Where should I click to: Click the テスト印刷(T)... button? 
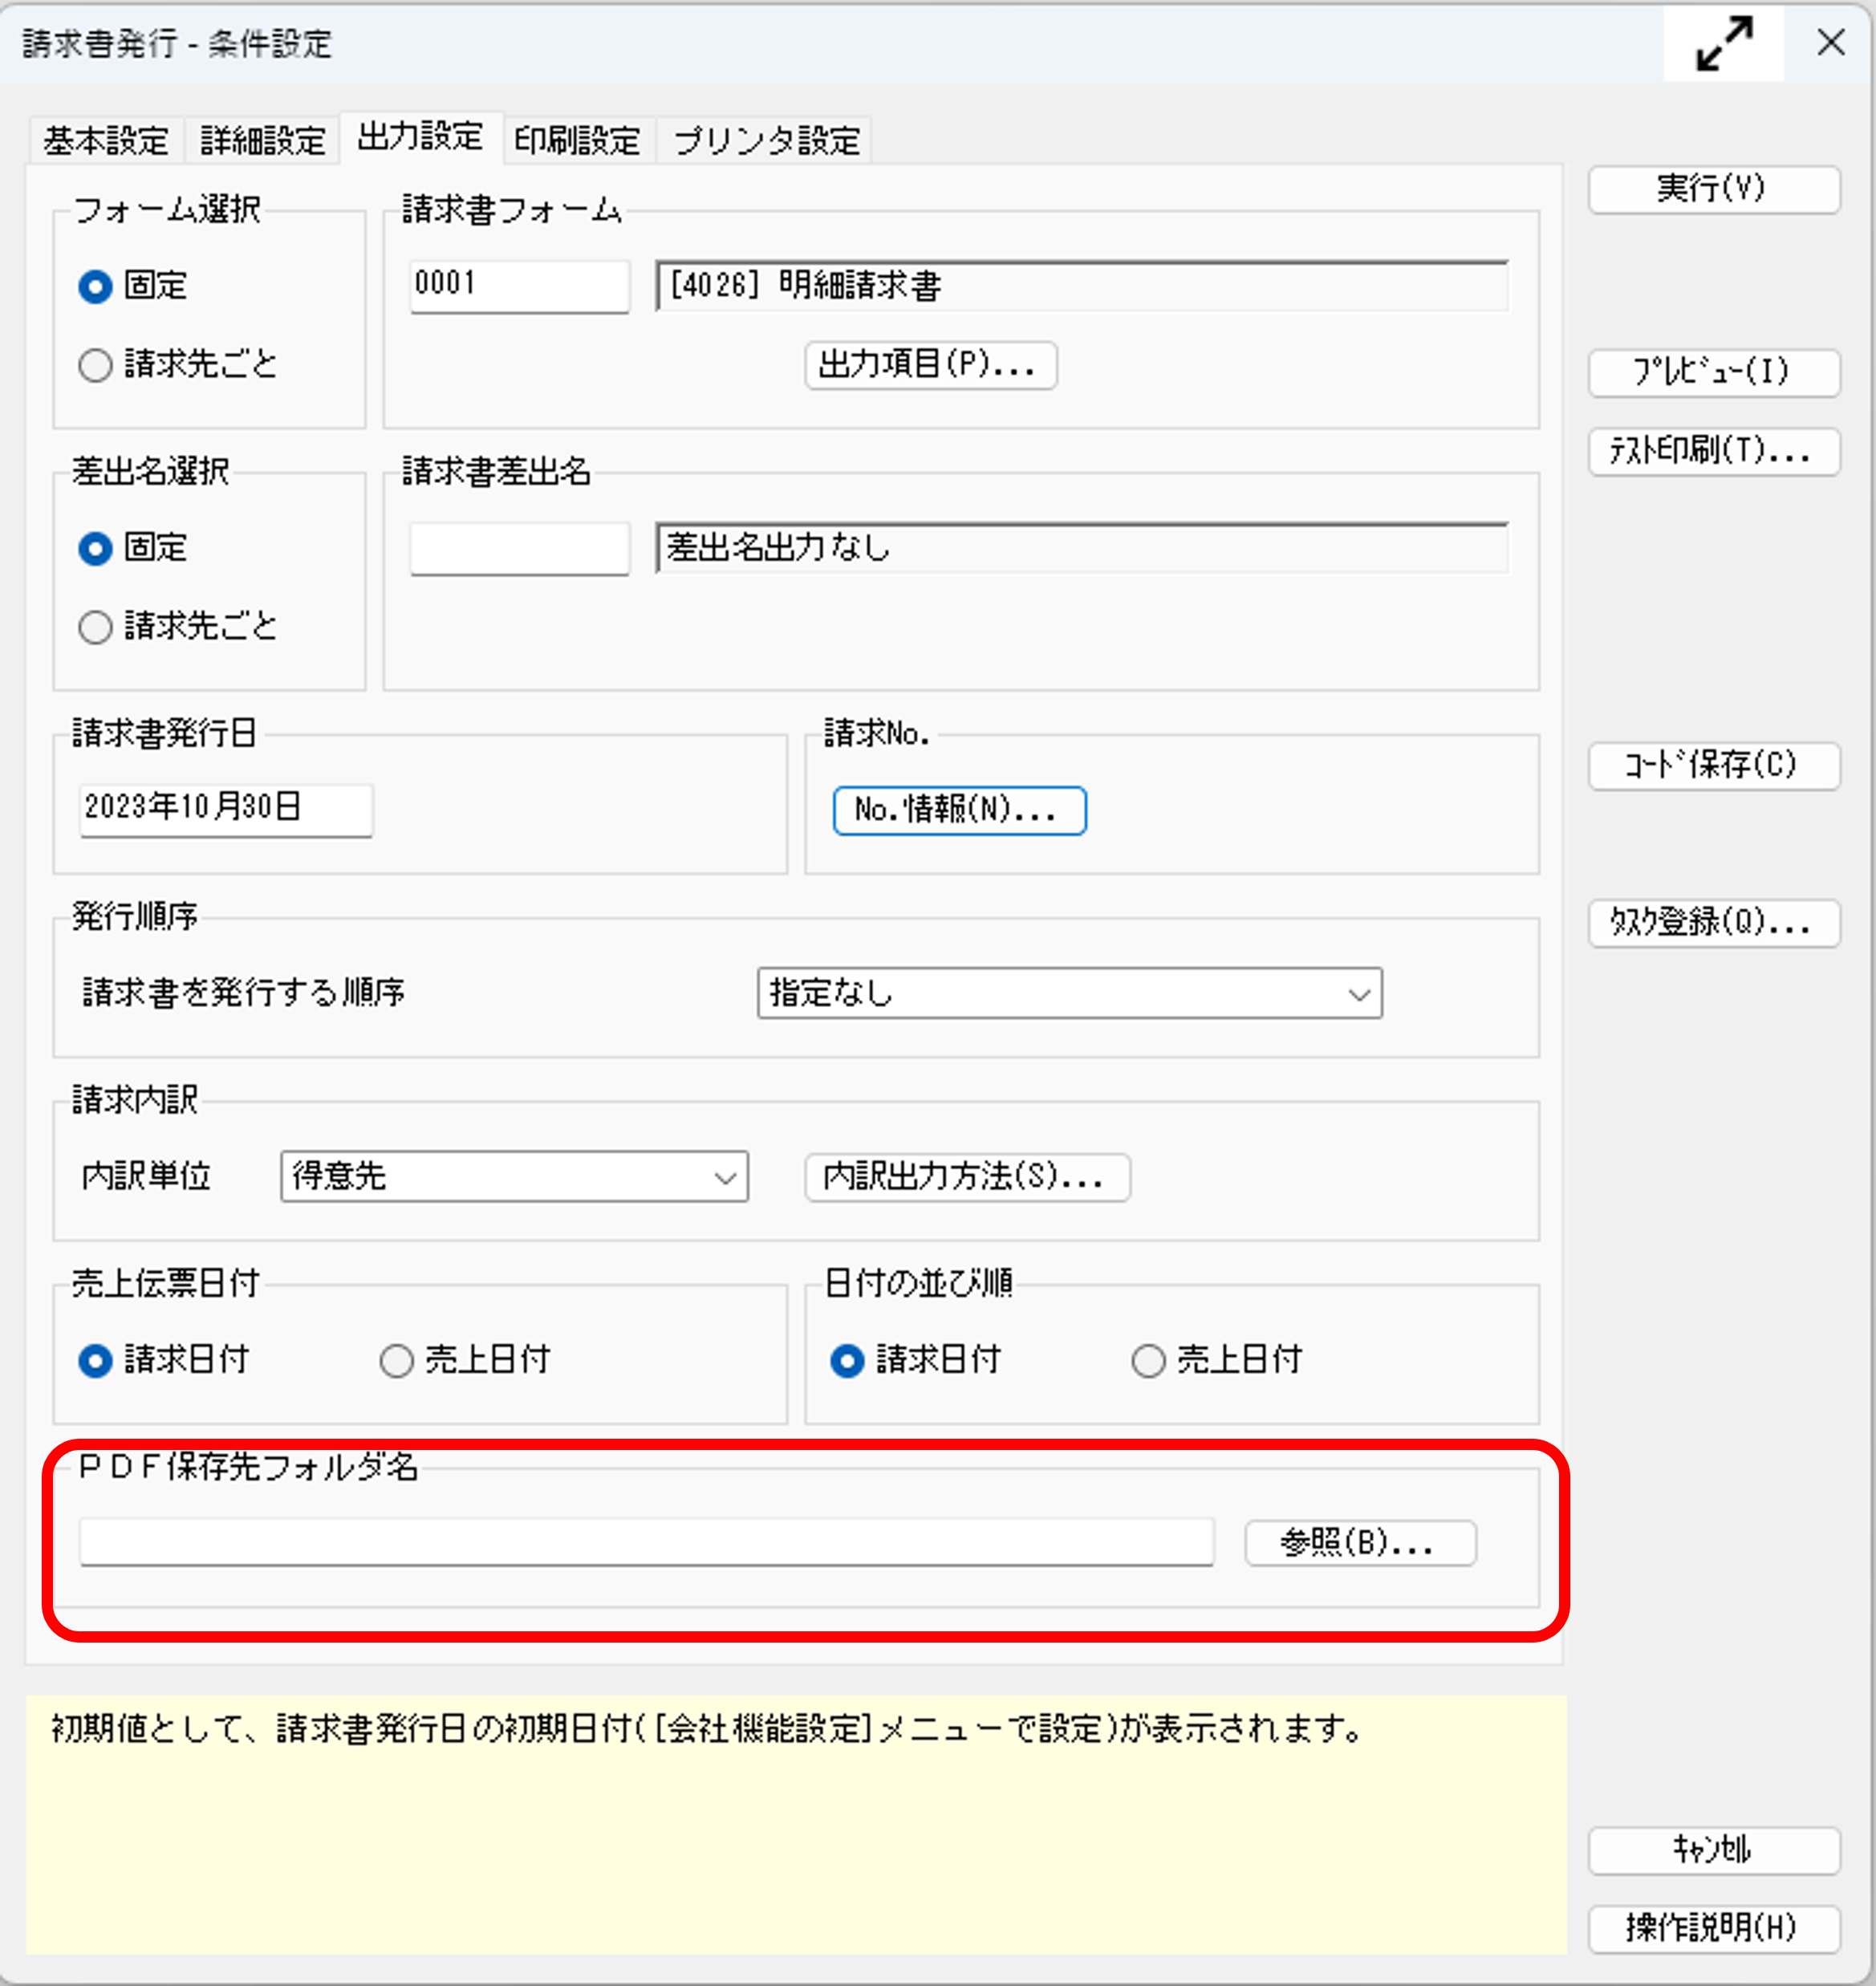pyautogui.click(x=1714, y=451)
